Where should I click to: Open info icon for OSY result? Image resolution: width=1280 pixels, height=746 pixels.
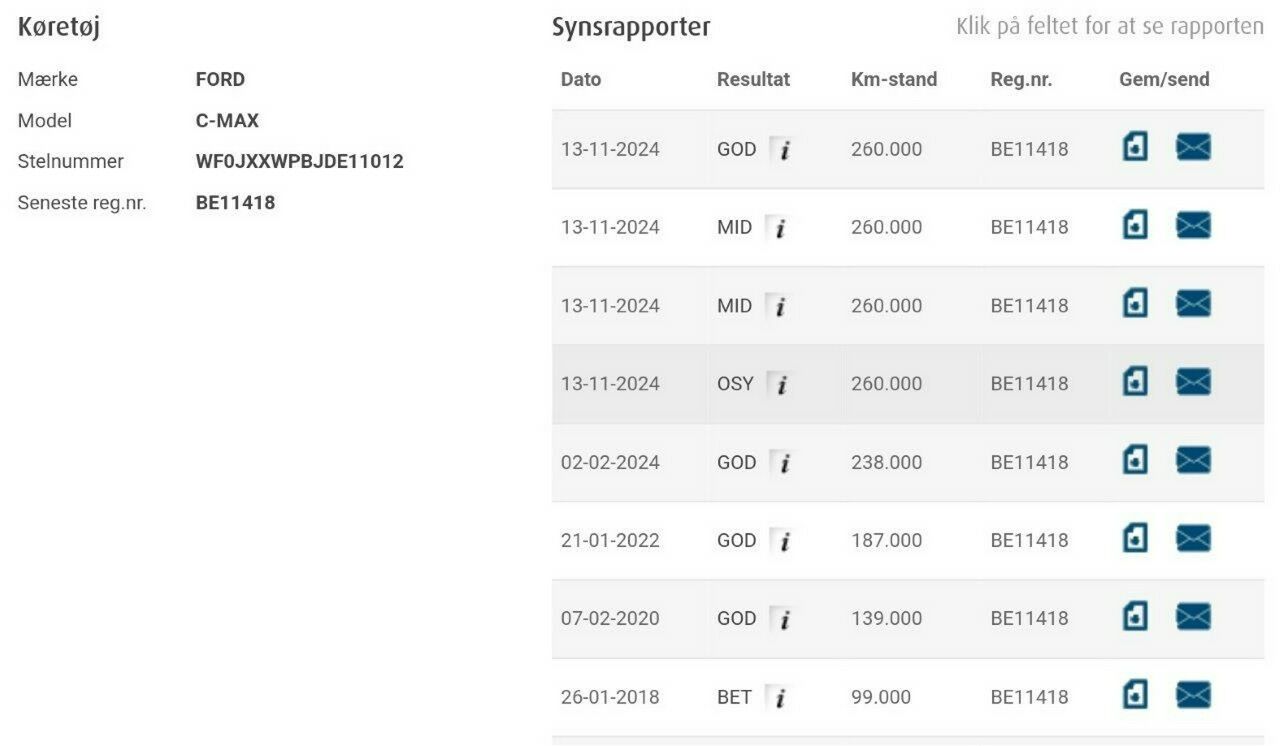[779, 384]
